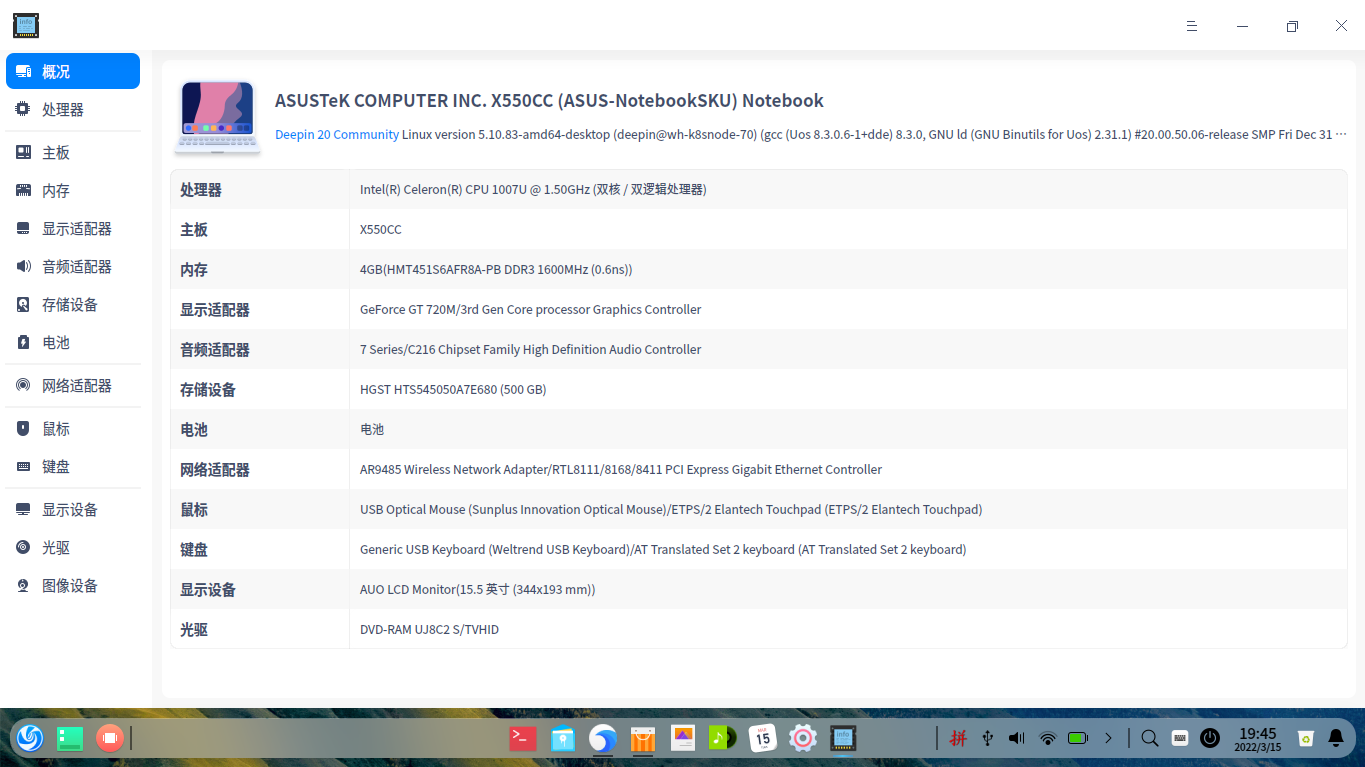Screen dimensions: 1365x767
Task: Click the 7 Series/C216 audio controller value
Action: click(x=531, y=349)
